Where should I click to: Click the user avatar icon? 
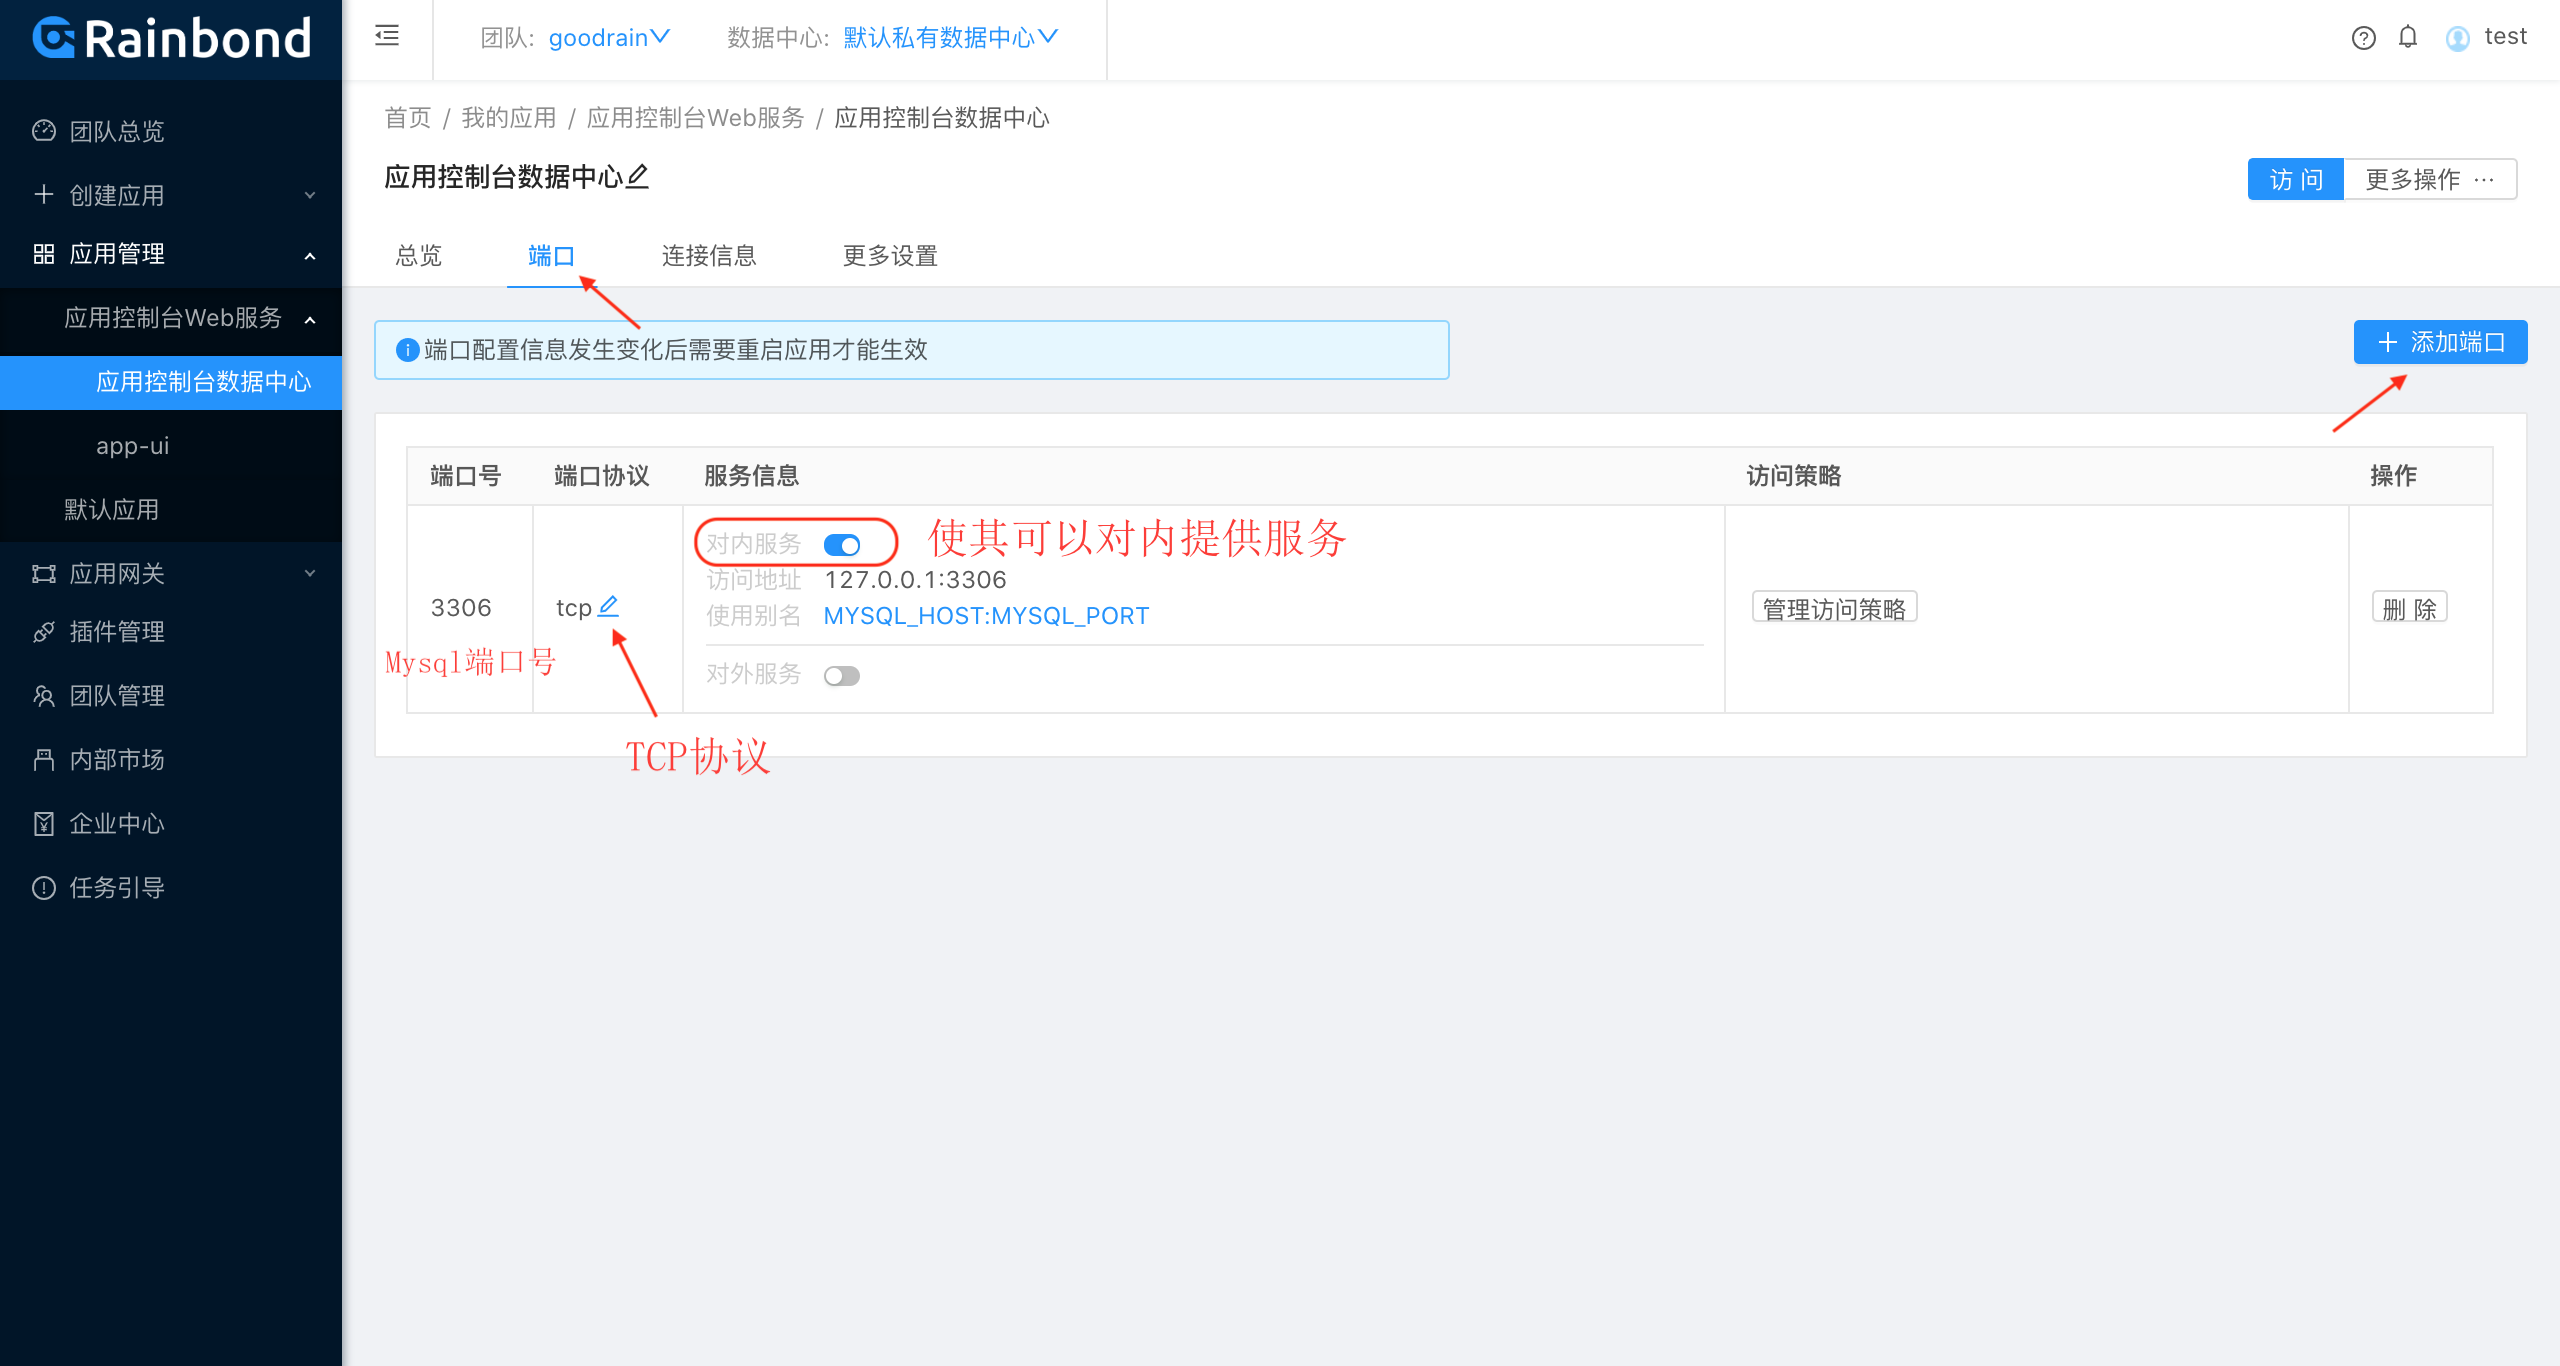tap(2457, 38)
